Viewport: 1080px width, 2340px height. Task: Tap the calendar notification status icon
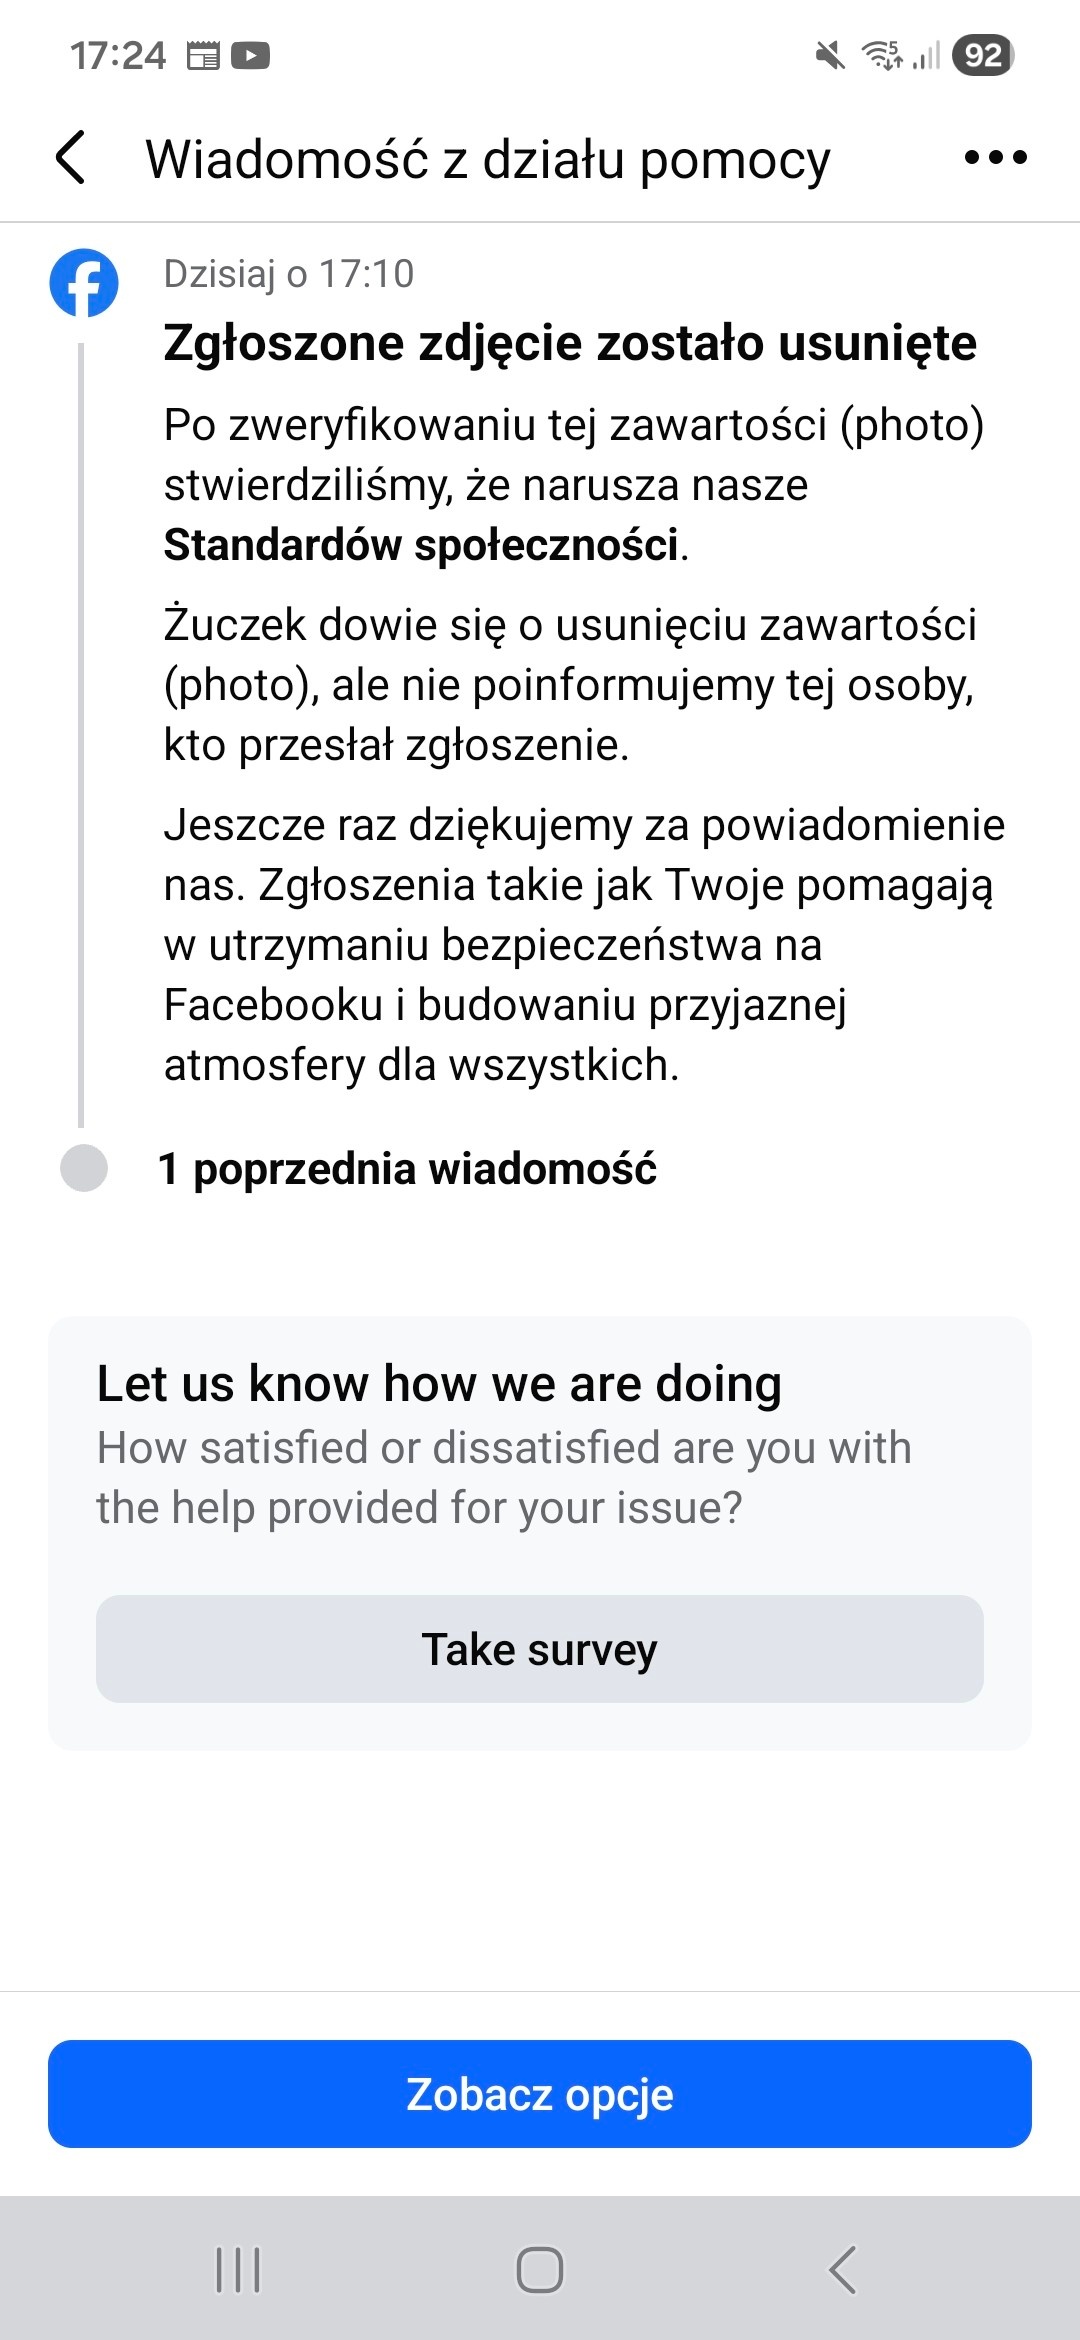[x=203, y=55]
